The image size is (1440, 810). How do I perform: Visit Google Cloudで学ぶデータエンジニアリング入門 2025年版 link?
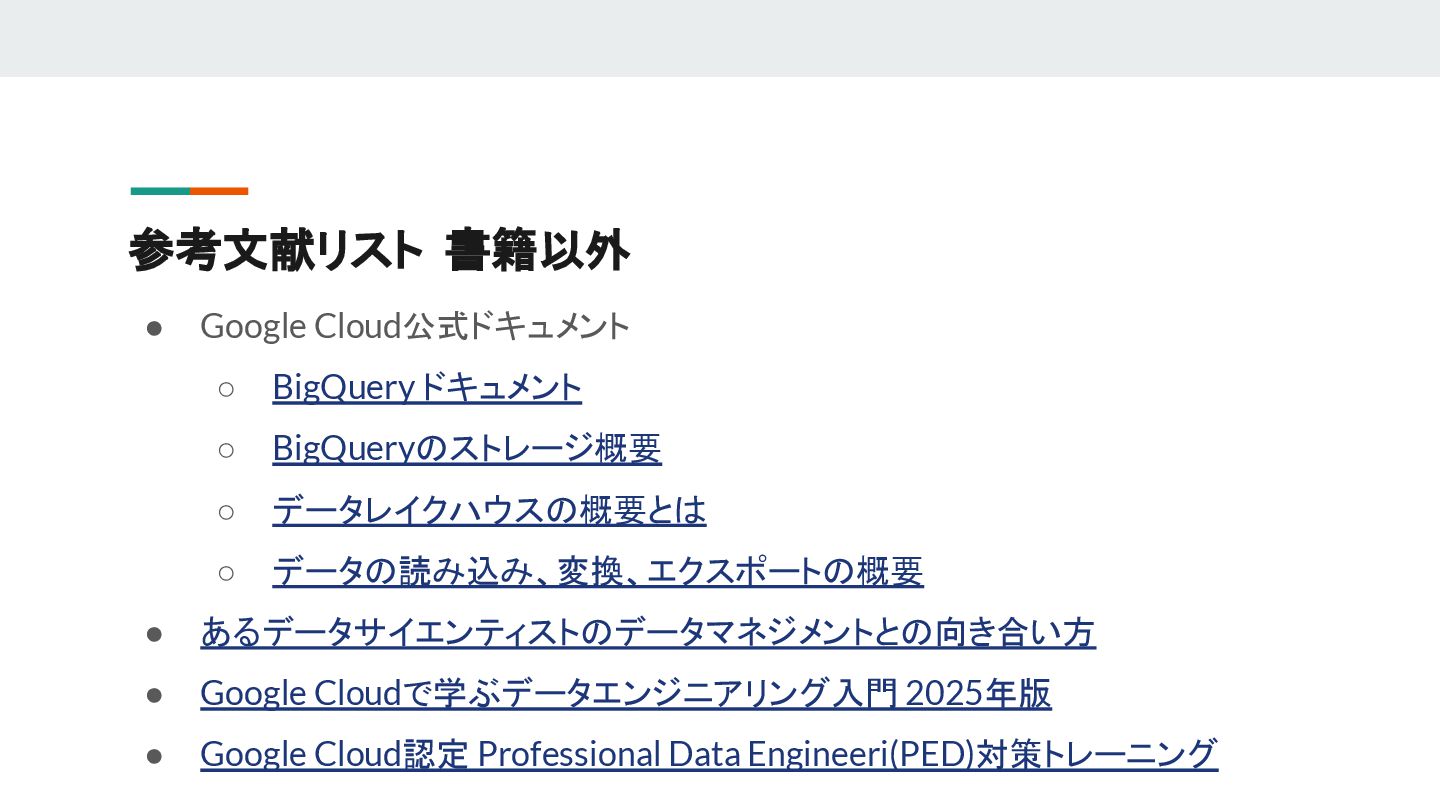point(626,693)
